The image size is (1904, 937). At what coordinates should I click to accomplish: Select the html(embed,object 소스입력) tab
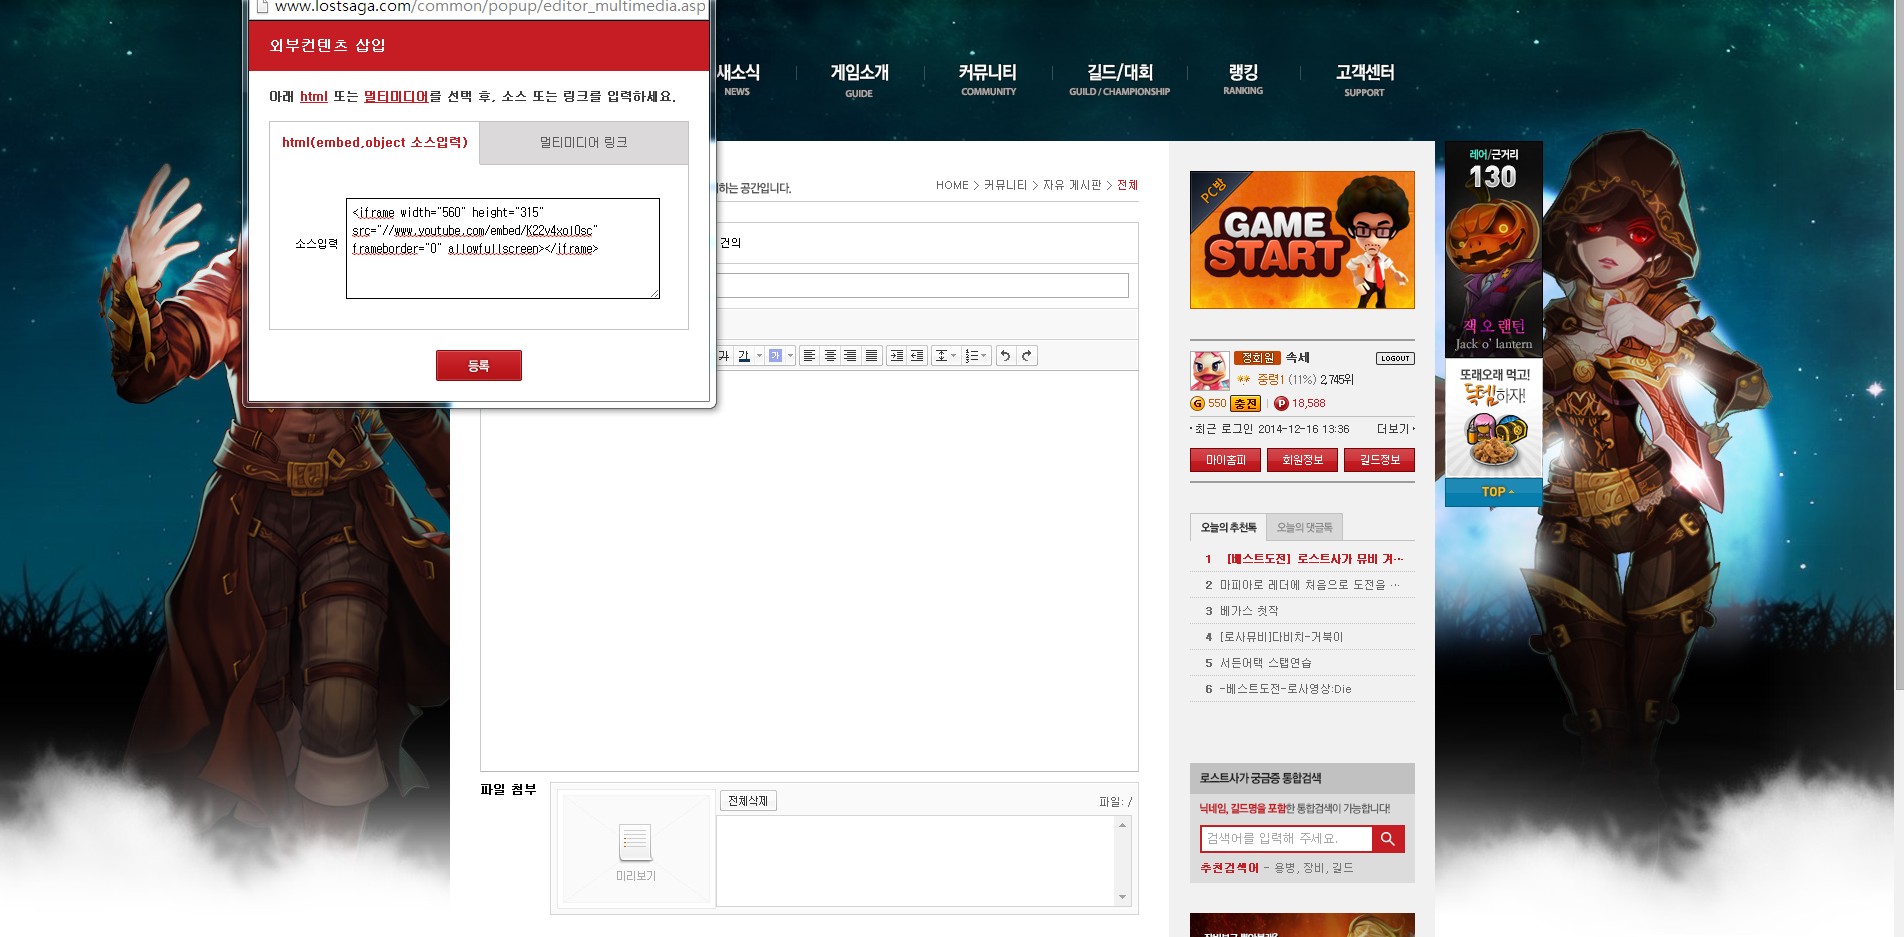coord(375,143)
